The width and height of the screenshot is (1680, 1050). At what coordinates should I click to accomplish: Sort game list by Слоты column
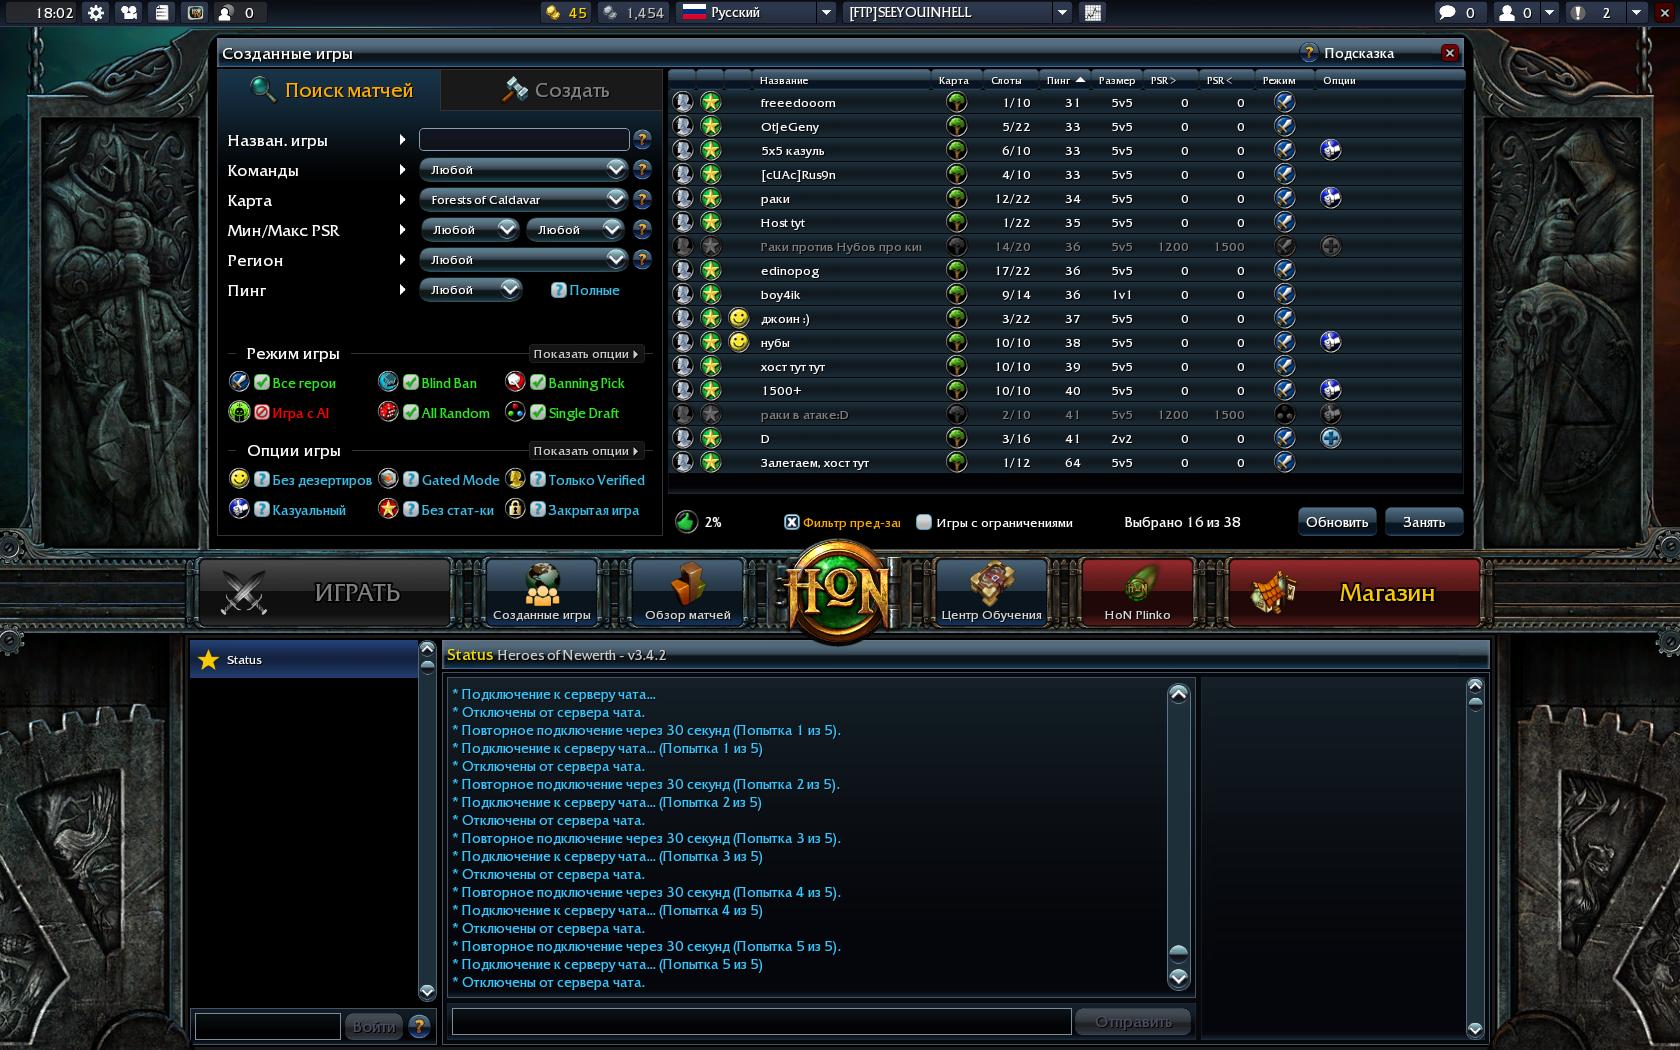pos(1006,80)
